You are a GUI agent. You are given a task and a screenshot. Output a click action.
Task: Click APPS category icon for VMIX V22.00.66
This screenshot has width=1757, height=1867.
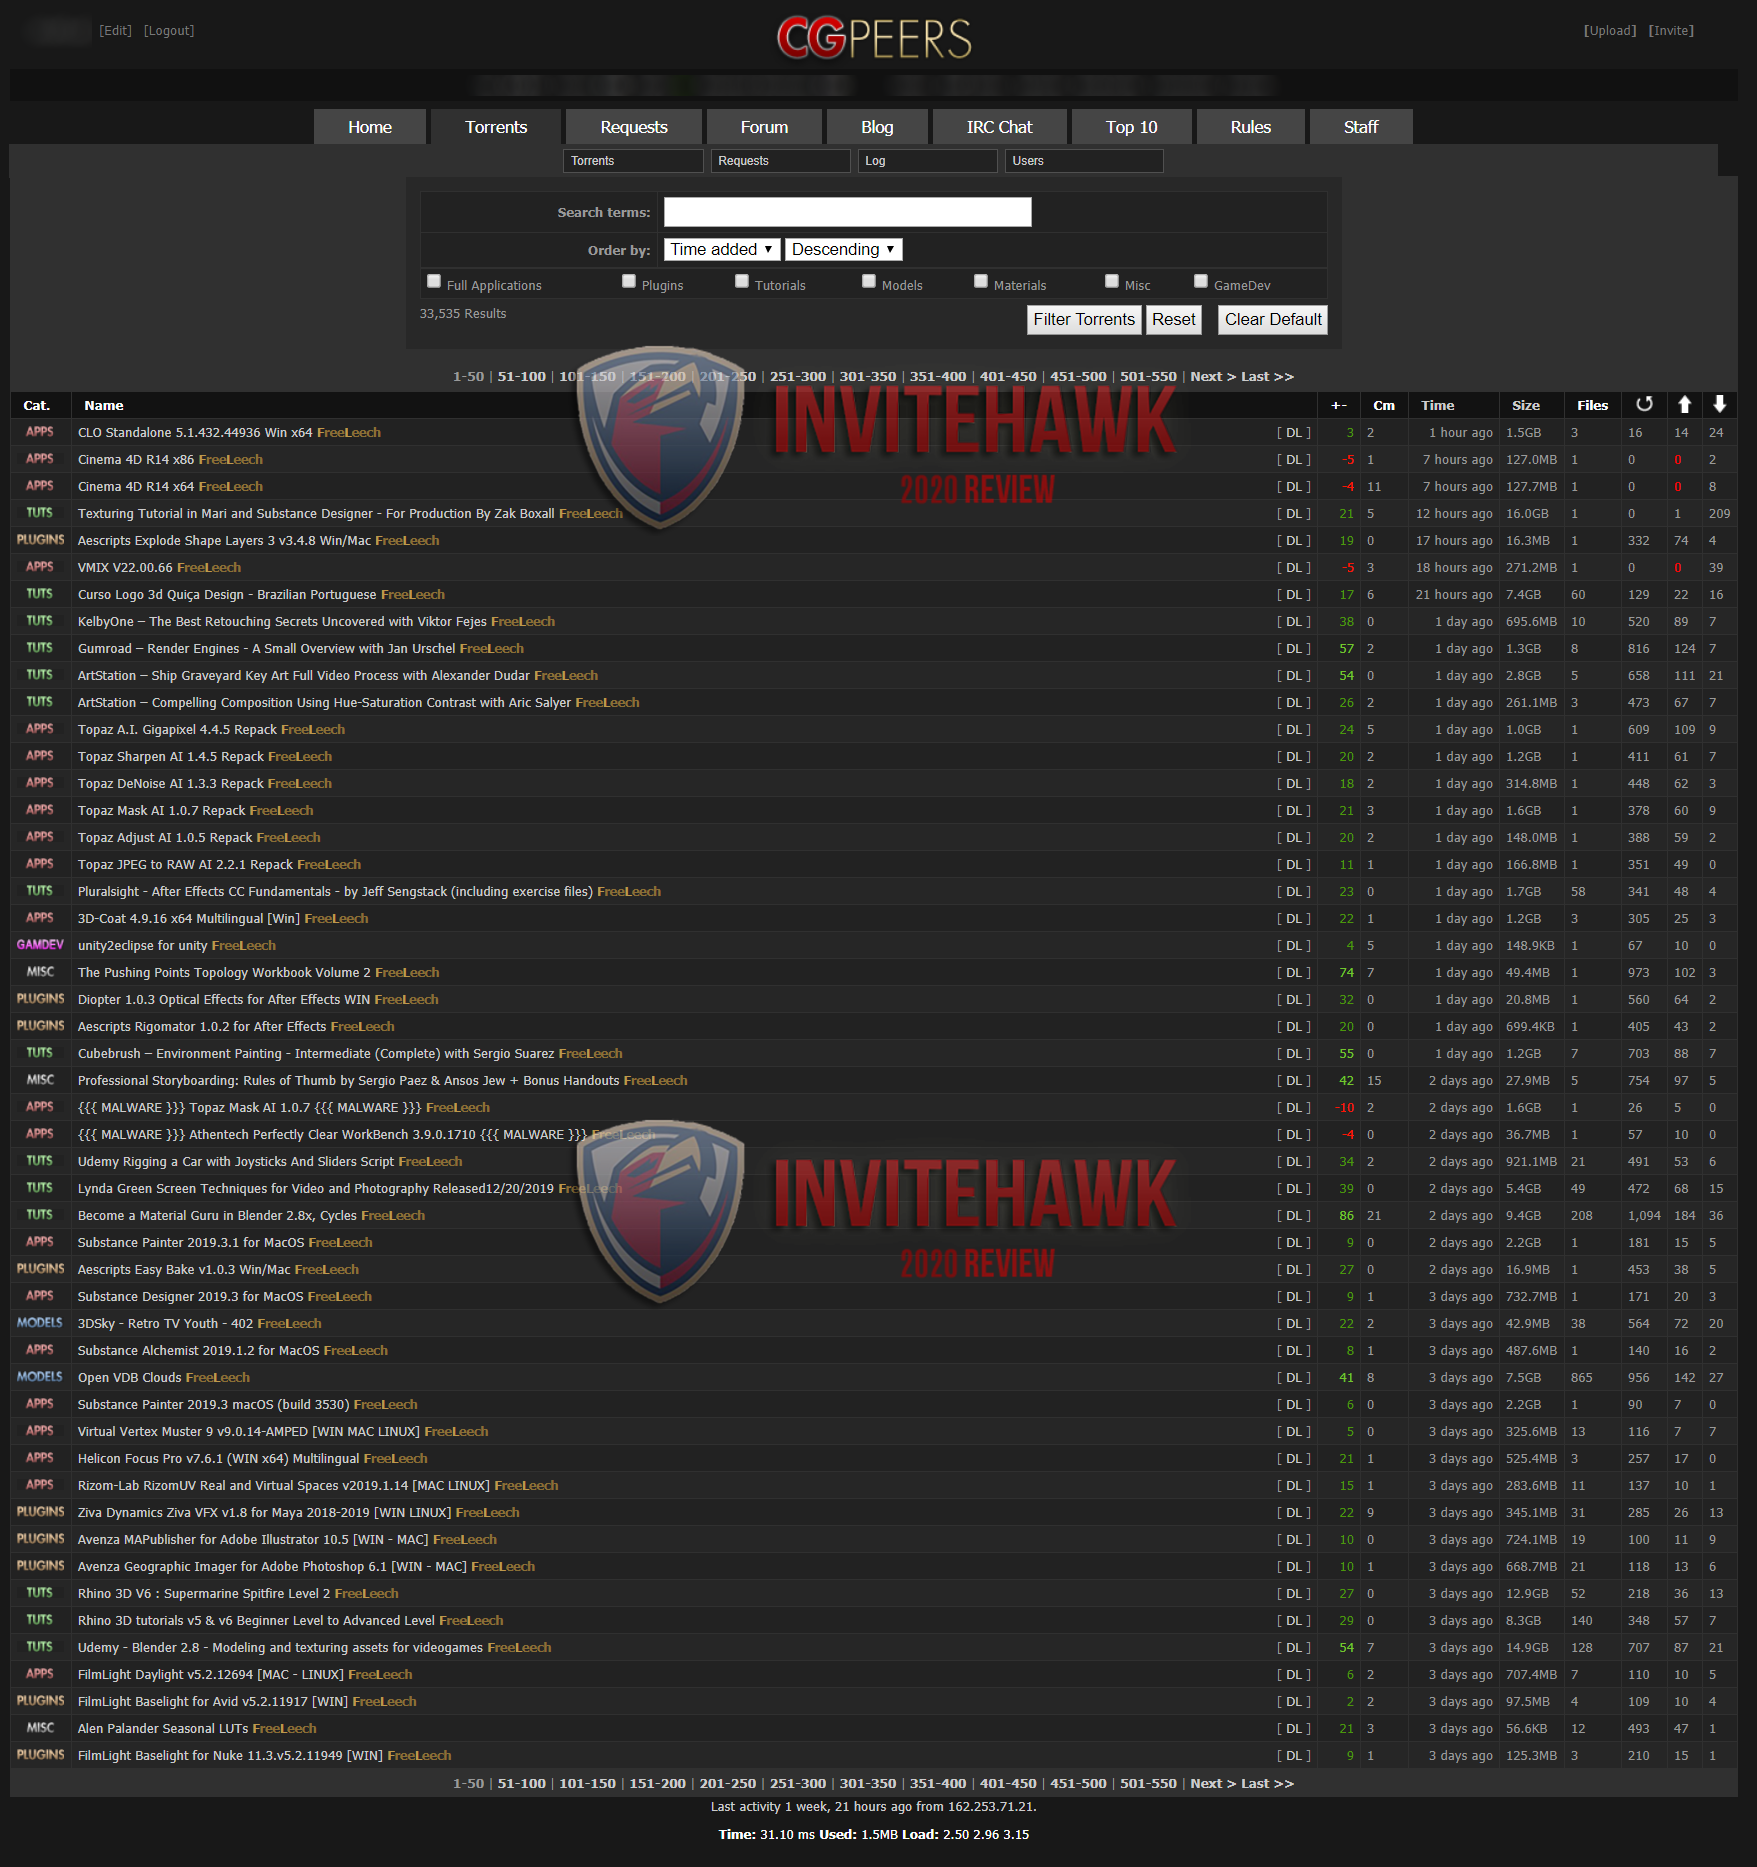coord(40,567)
